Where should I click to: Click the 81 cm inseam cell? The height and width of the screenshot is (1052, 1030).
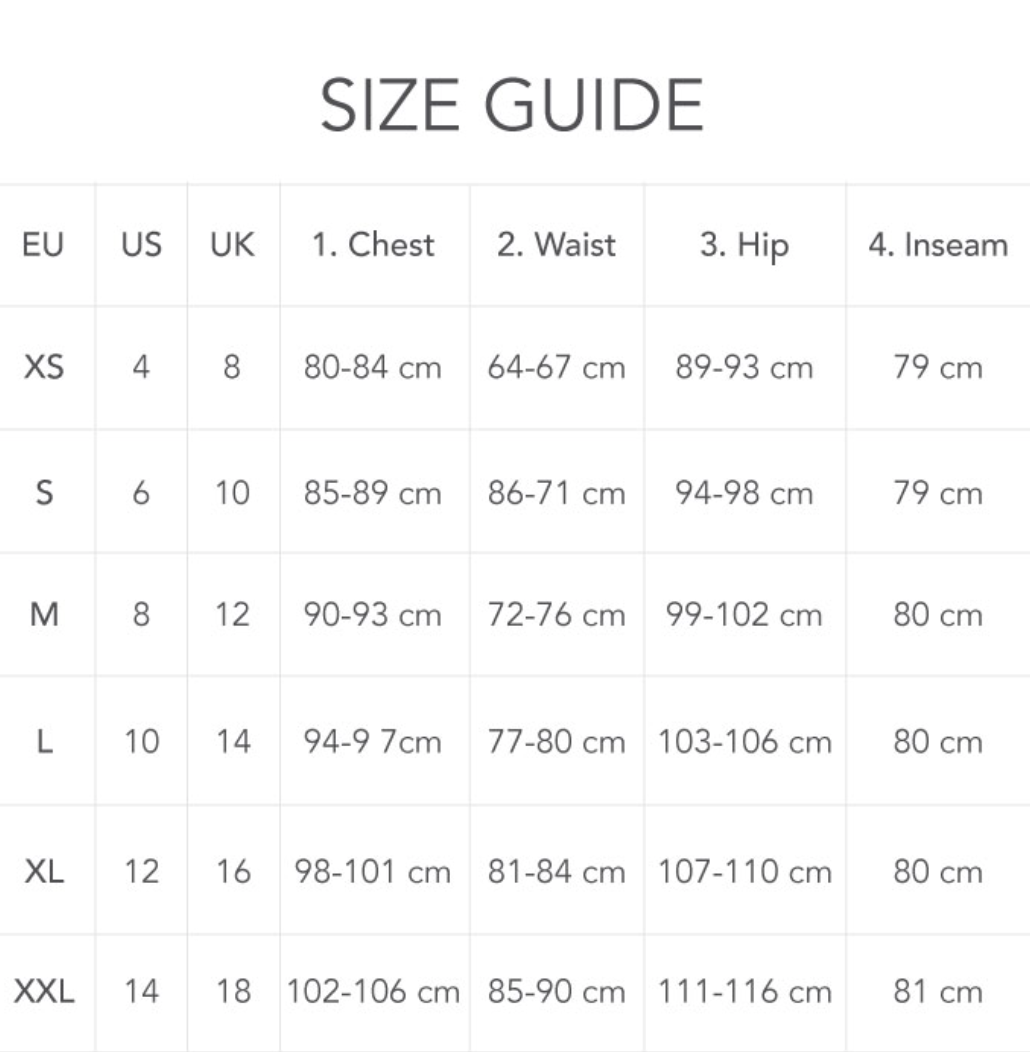(x=938, y=991)
